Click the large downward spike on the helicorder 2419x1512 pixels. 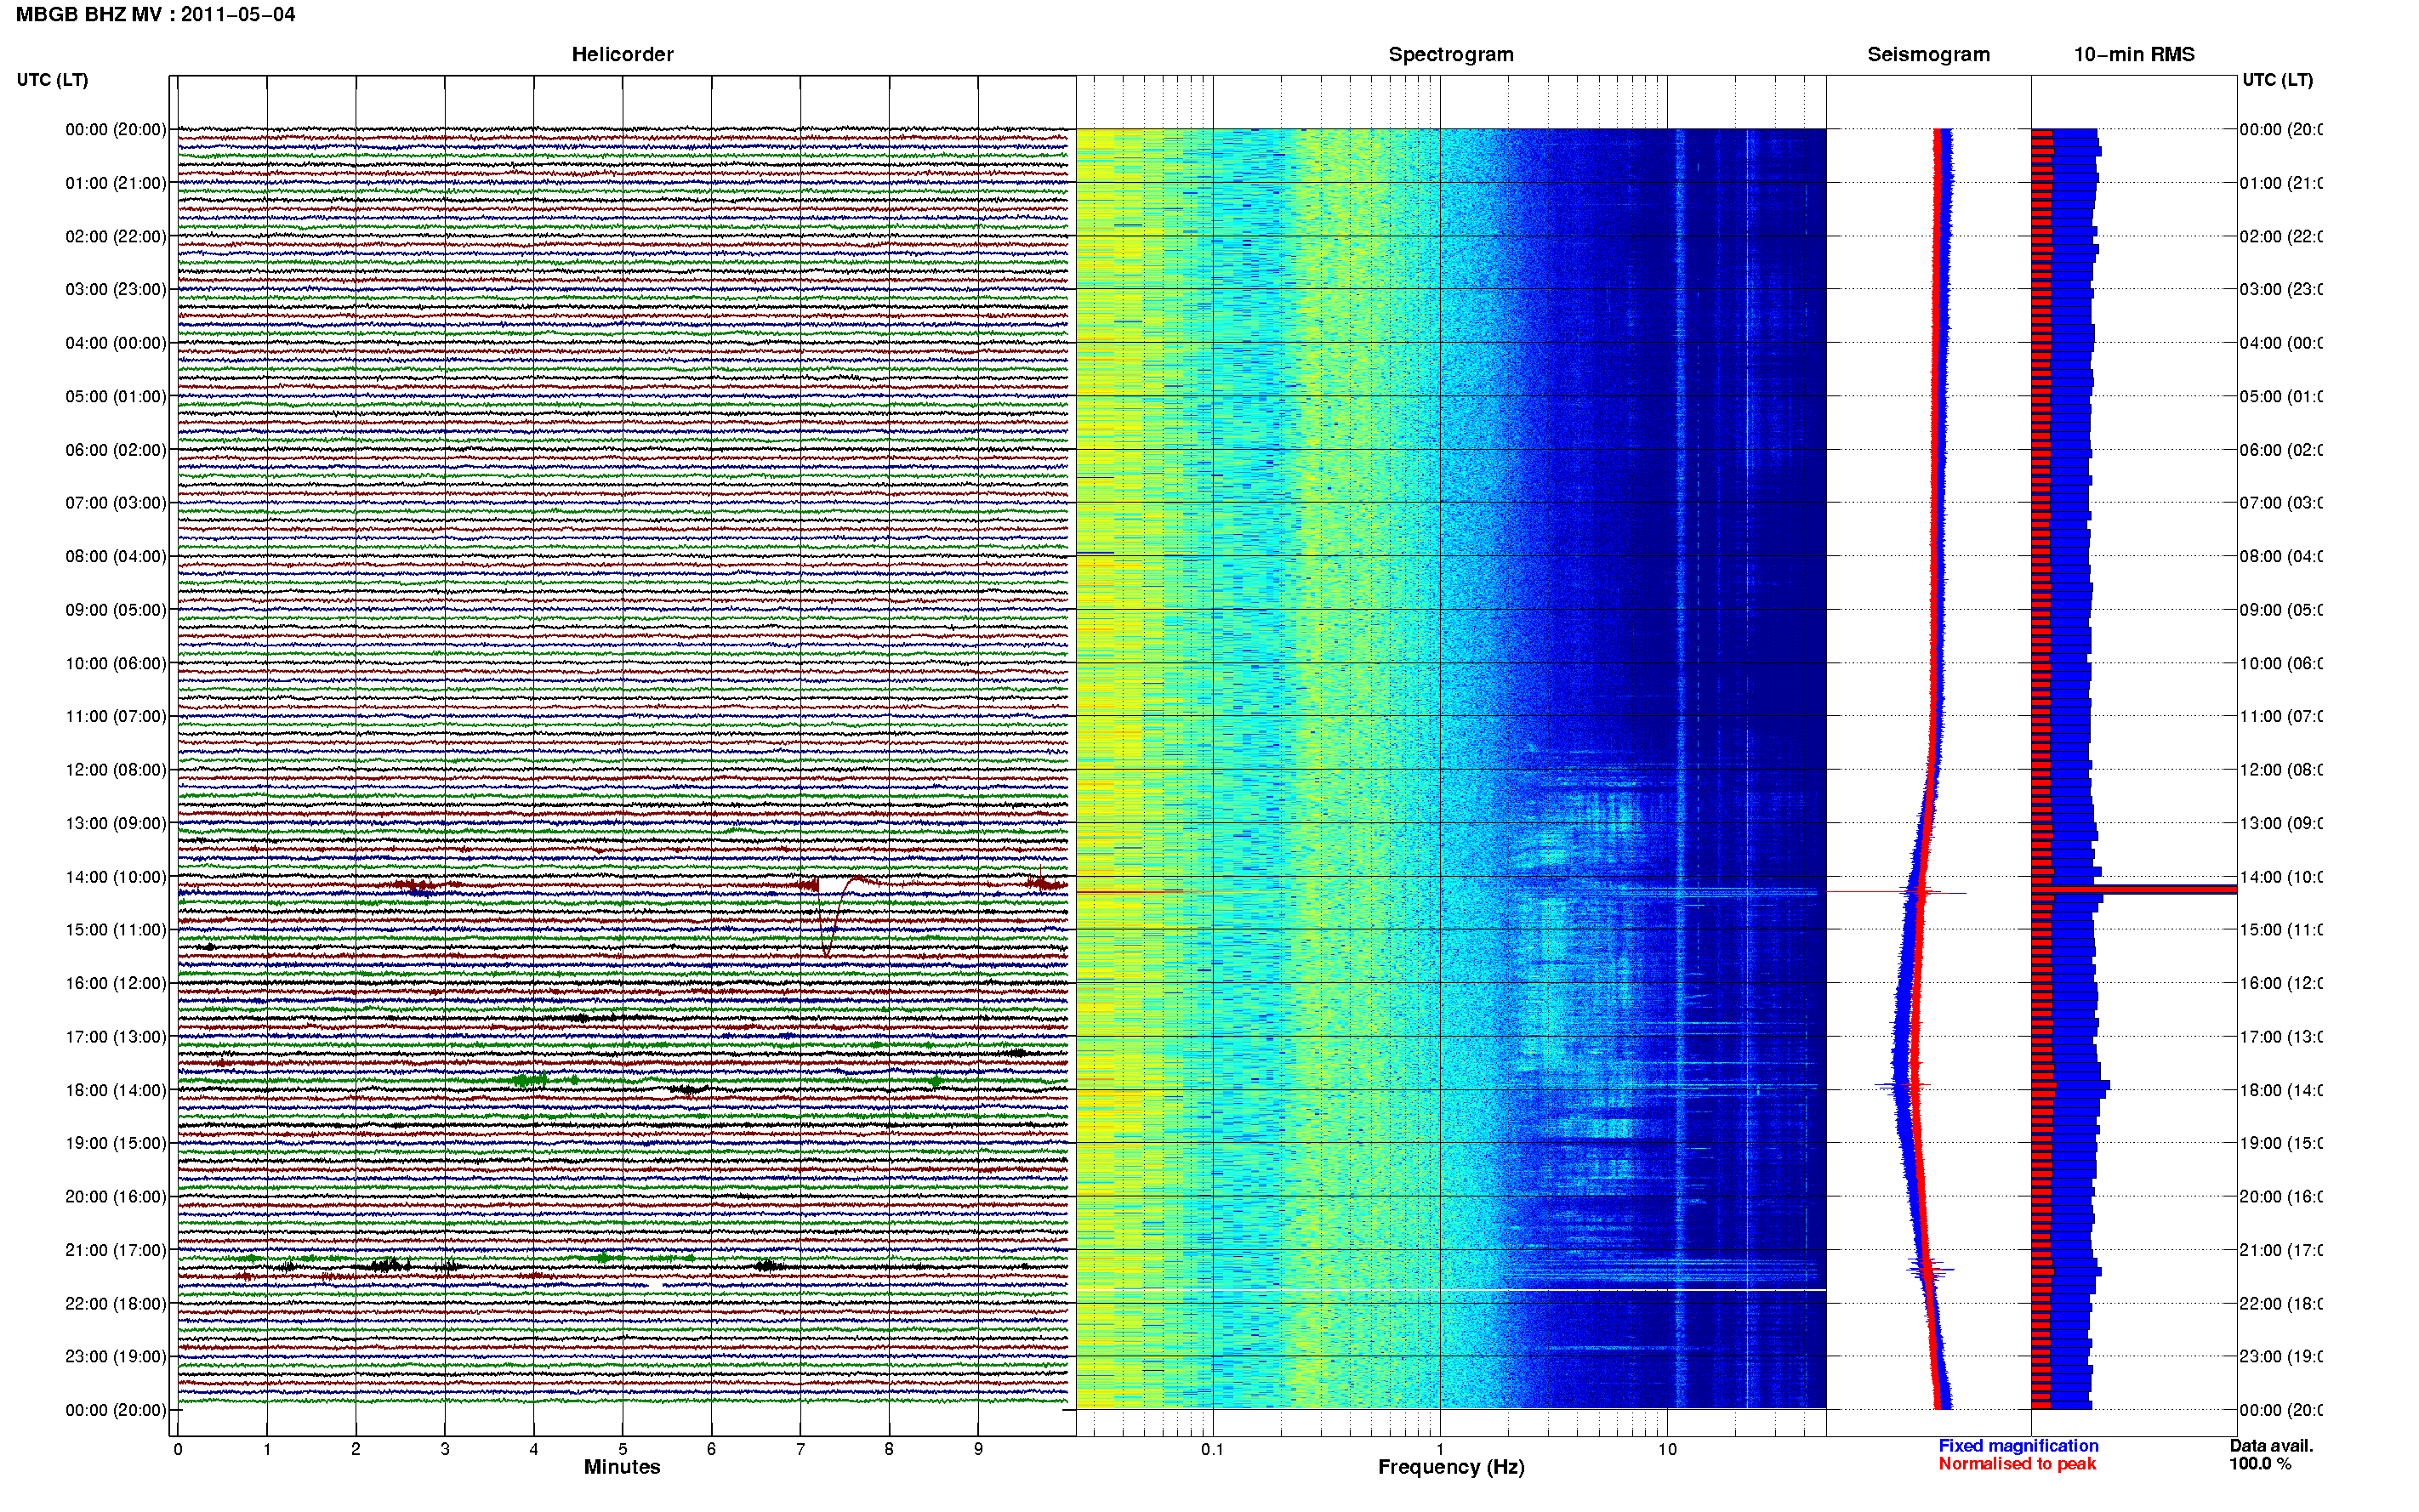pyautogui.click(x=826, y=920)
